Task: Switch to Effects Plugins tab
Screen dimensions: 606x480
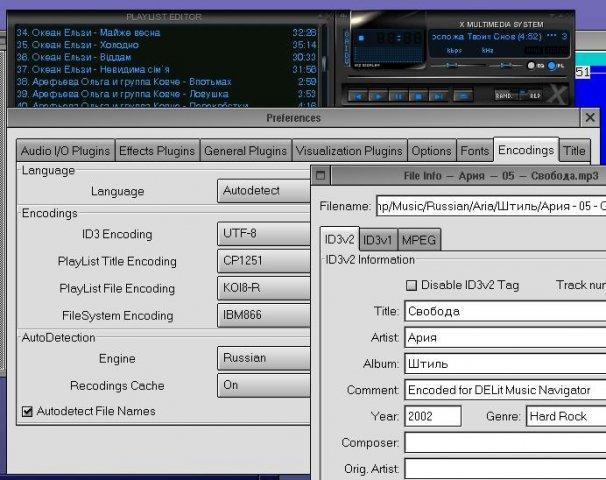Action: click(x=157, y=151)
